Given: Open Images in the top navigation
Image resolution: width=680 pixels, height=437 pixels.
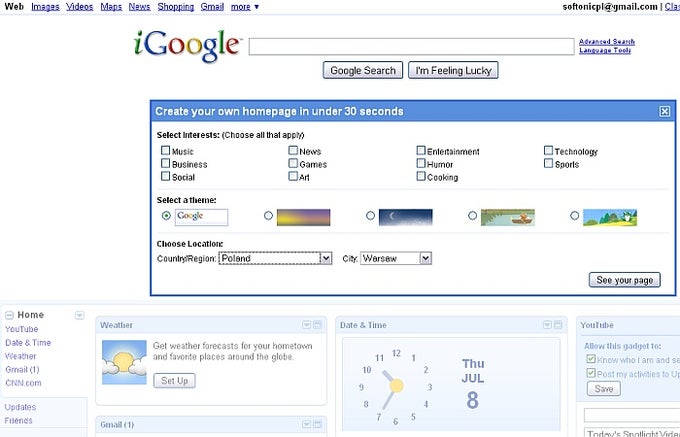Looking at the screenshot, I should click(45, 7).
